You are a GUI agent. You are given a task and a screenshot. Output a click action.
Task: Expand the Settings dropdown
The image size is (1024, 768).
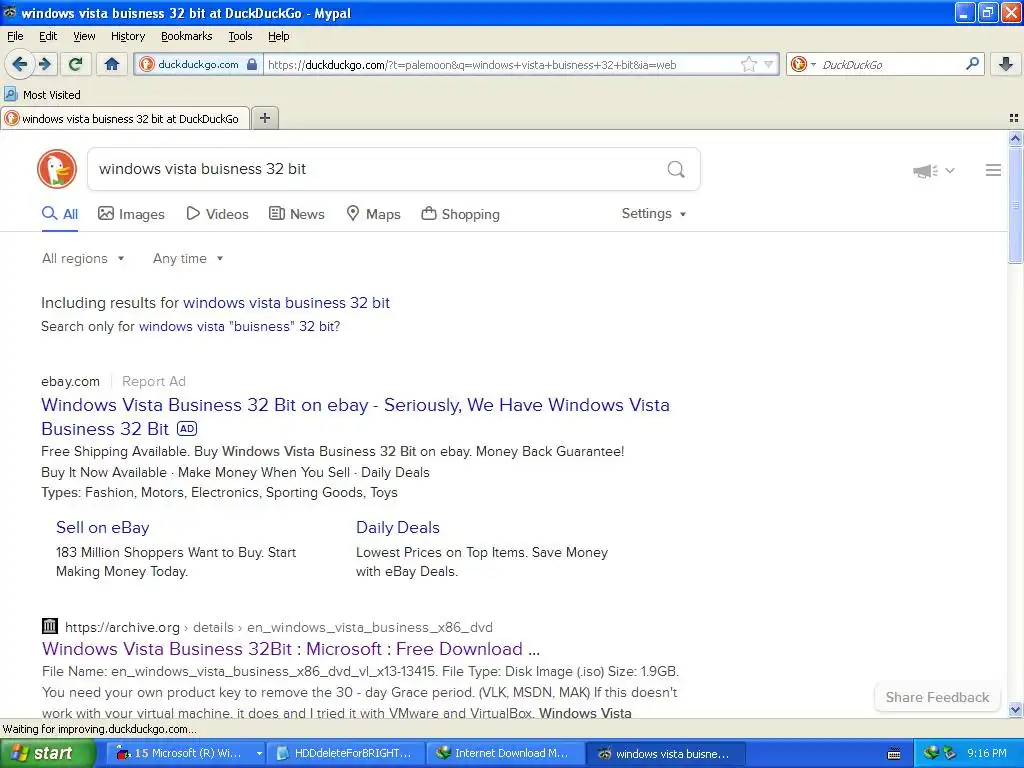point(654,214)
